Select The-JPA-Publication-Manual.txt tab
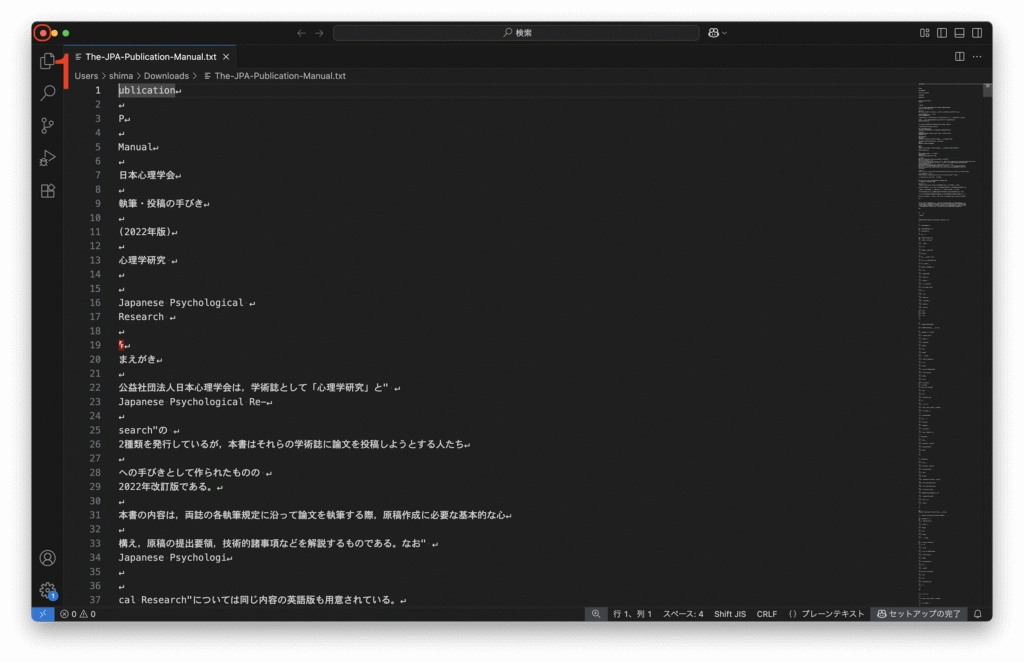This screenshot has height=663, width=1024. (150, 57)
